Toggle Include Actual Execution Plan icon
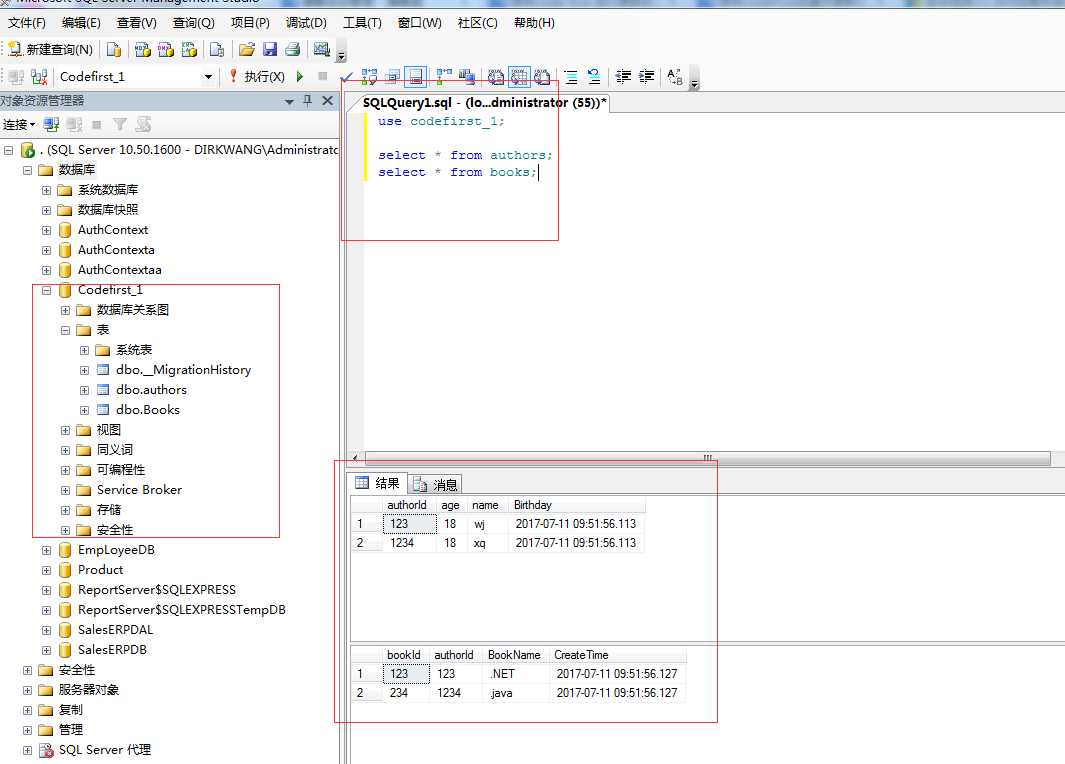 coord(444,77)
